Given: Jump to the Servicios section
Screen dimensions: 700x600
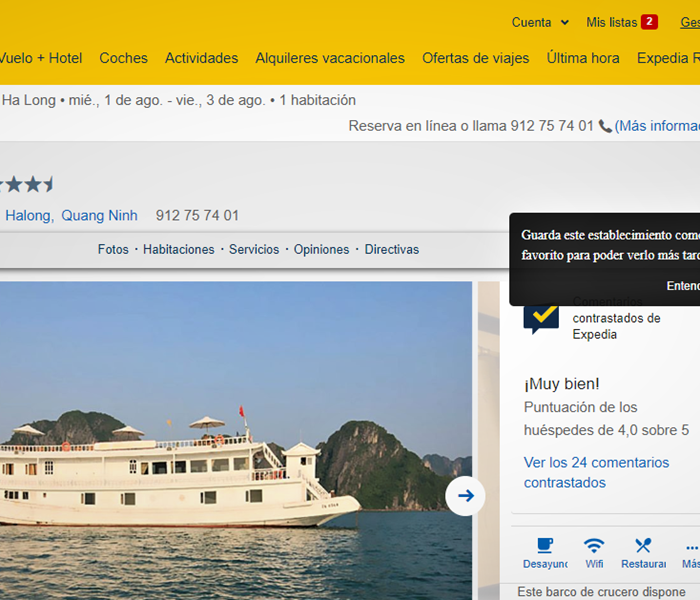Looking at the screenshot, I should [254, 250].
